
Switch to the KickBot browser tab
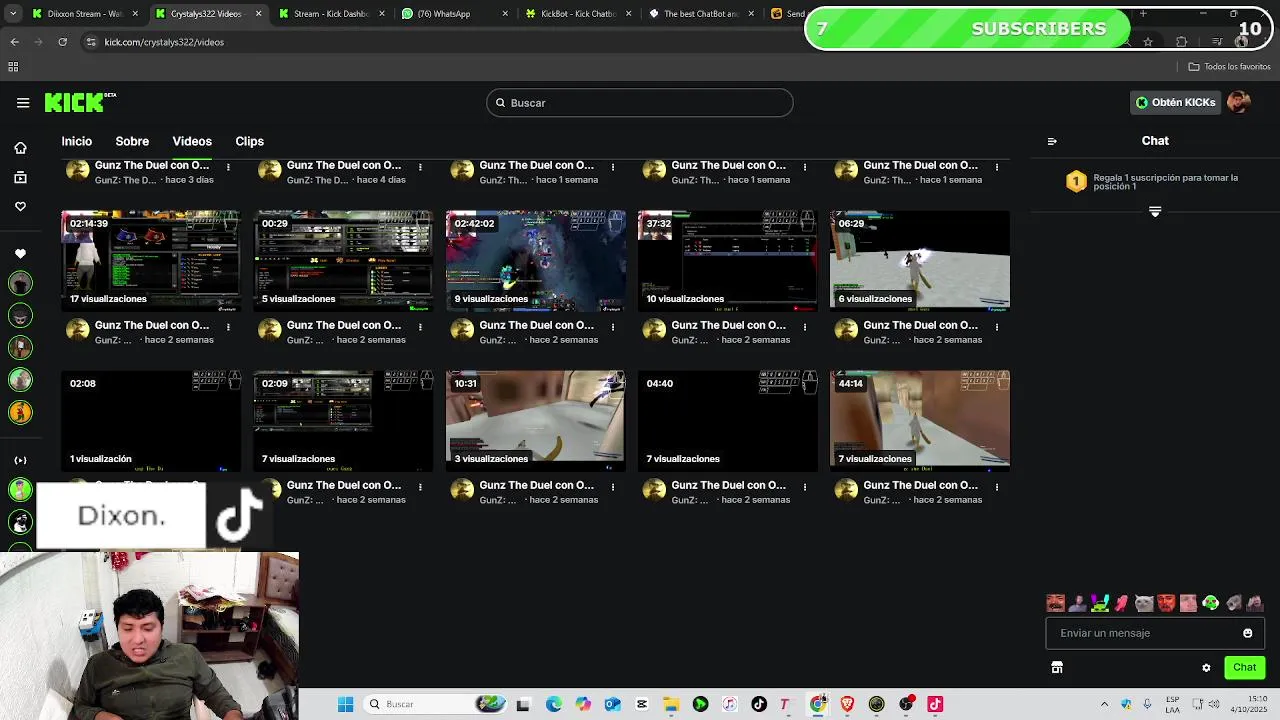pyautogui.click(x=577, y=14)
